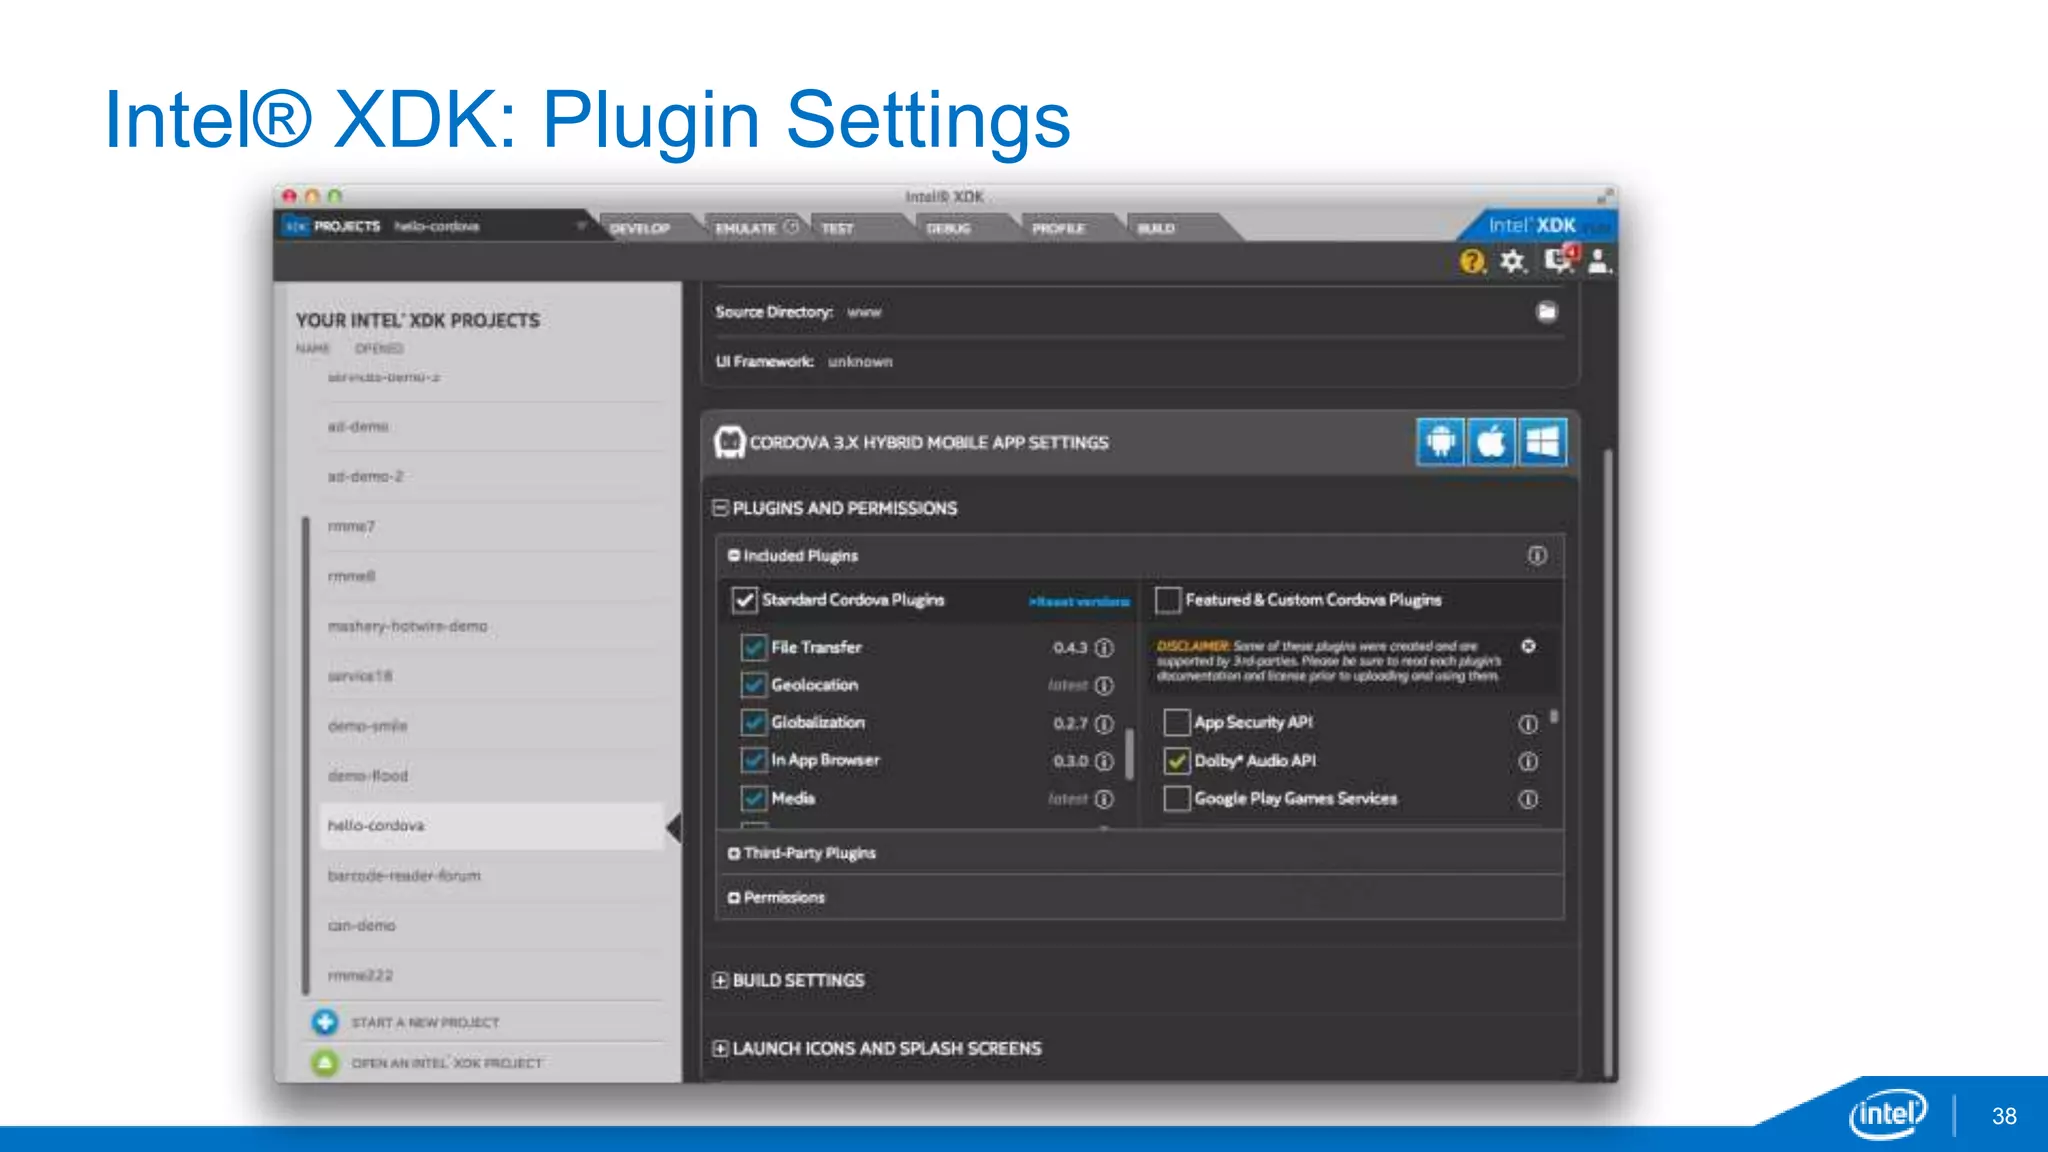Toggle Featured & Custom Cordova Plugins checkbox
2048x1152 pixels.
(x=1167, y=600)
